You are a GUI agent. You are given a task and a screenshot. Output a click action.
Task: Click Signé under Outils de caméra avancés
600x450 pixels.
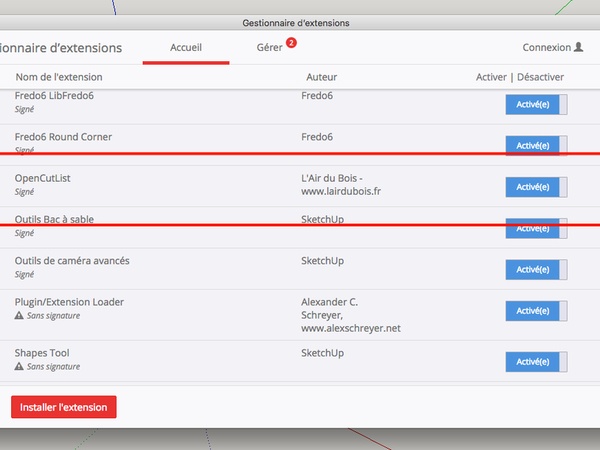click(24, 275)
